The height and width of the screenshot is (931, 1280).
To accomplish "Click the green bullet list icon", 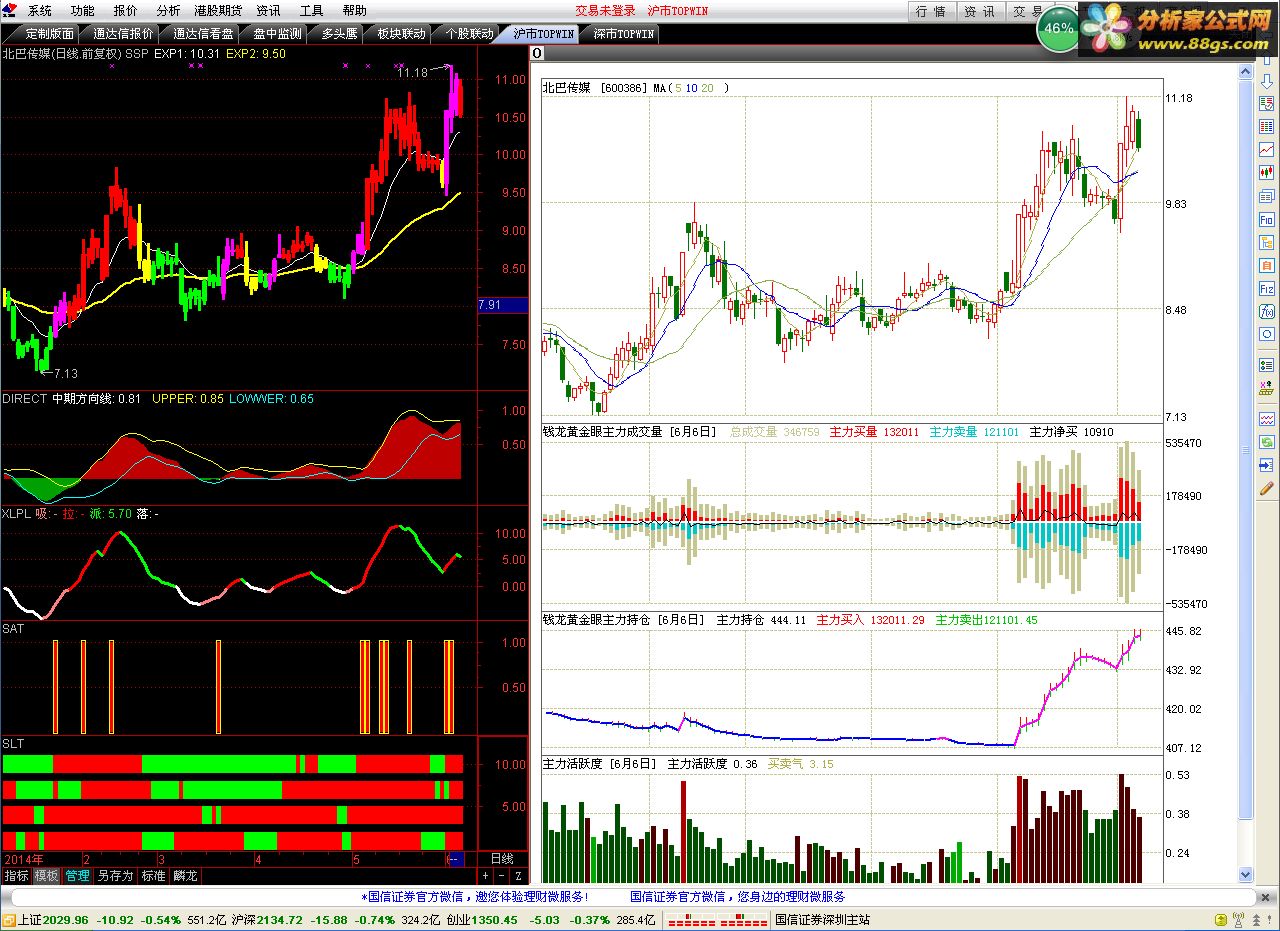I will (1266, 365).
